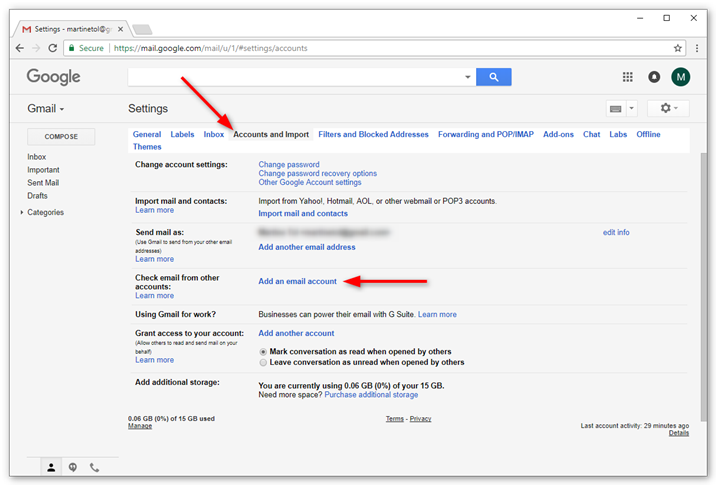Expand the search options arrow
716x485 pixels.
click(467, 77)
